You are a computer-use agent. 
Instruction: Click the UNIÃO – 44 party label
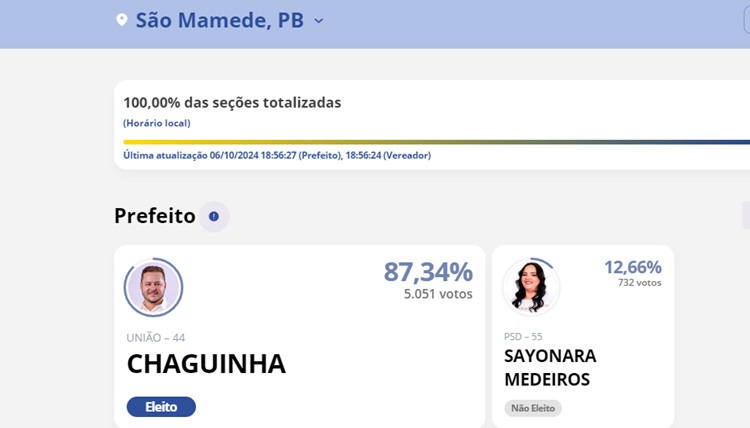pyautogui.click(x=156, y=338)
